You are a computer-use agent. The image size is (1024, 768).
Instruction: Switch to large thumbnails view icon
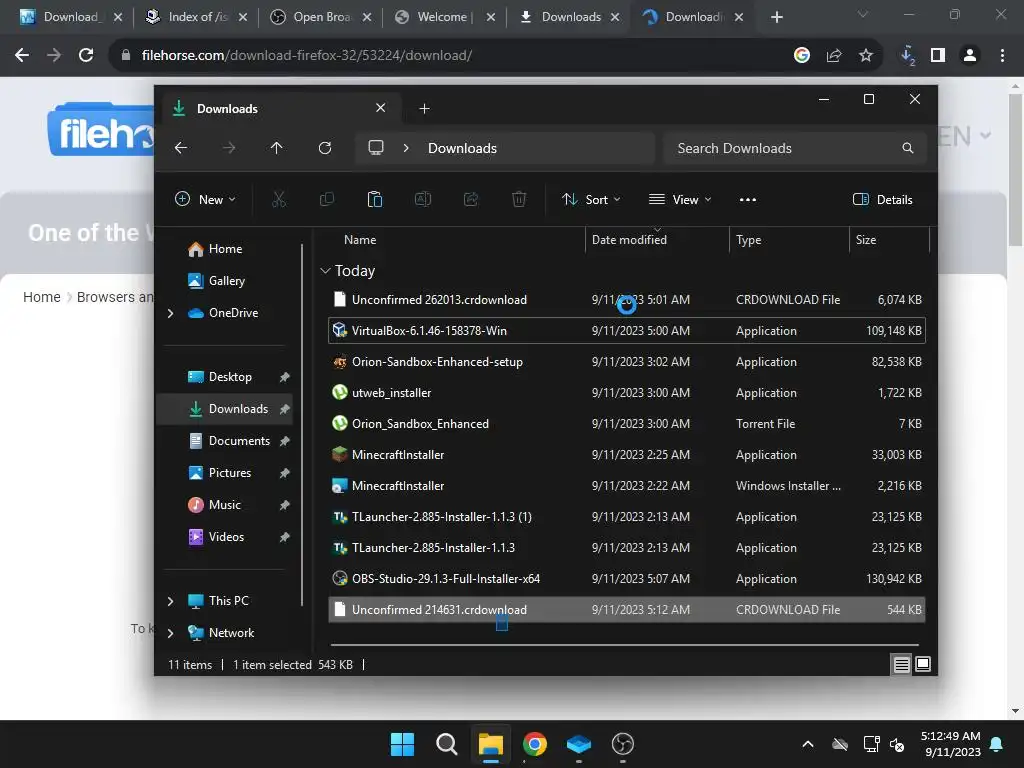tap(923, 664)
